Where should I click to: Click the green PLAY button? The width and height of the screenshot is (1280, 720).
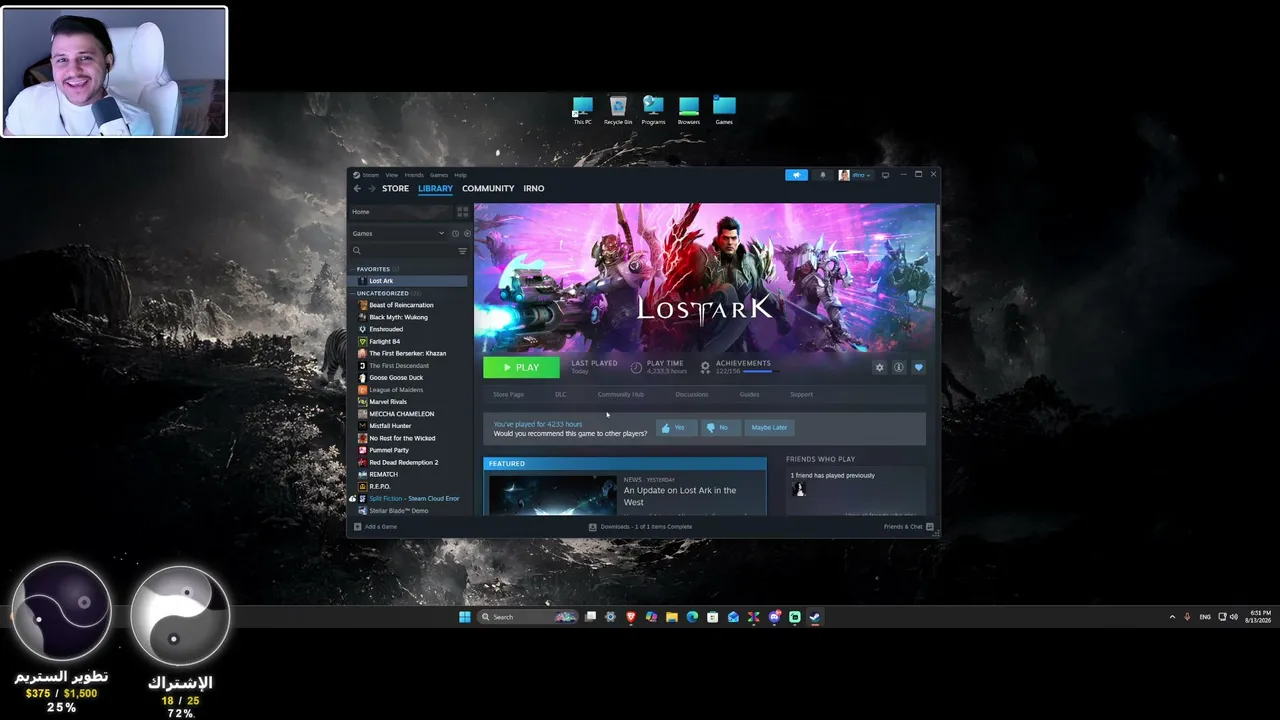521,367
